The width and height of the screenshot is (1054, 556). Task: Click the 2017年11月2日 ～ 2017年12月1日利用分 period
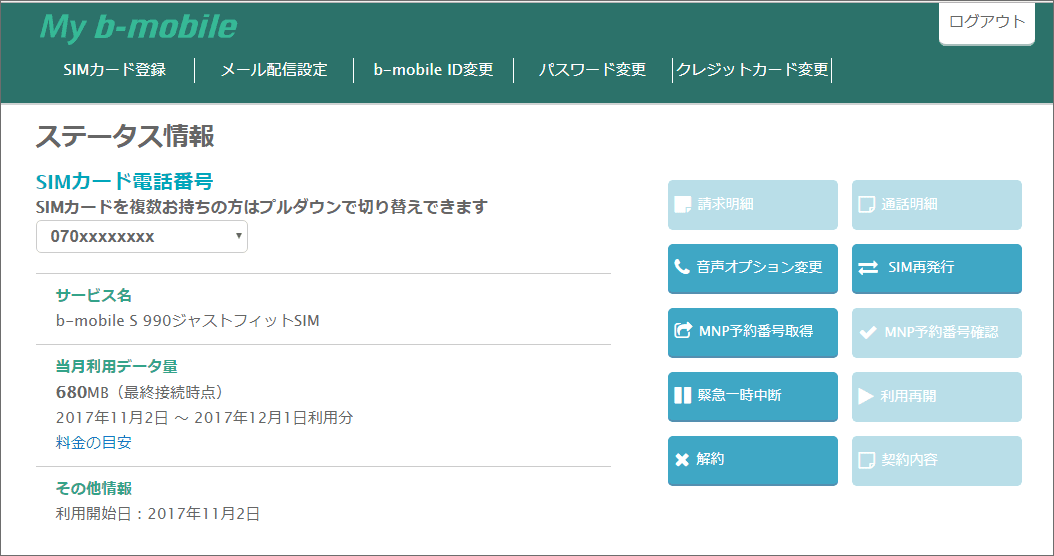pyautogui.click(x=204, y=418)
